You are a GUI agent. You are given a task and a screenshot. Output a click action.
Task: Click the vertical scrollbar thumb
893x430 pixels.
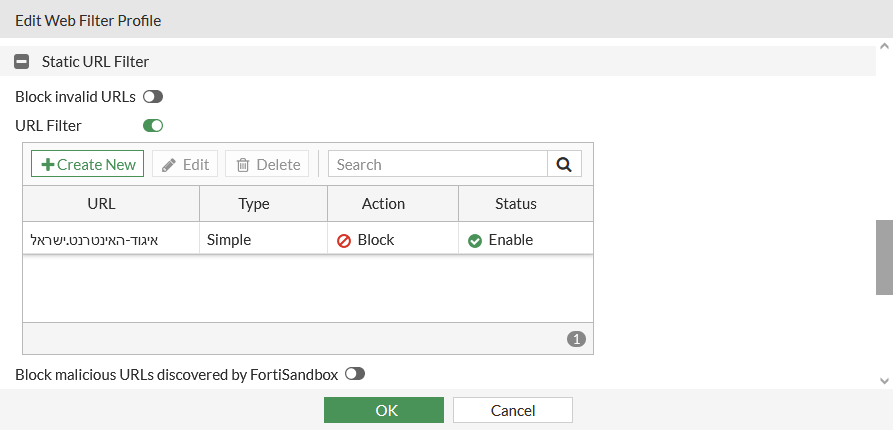click(x=884, y=257)
